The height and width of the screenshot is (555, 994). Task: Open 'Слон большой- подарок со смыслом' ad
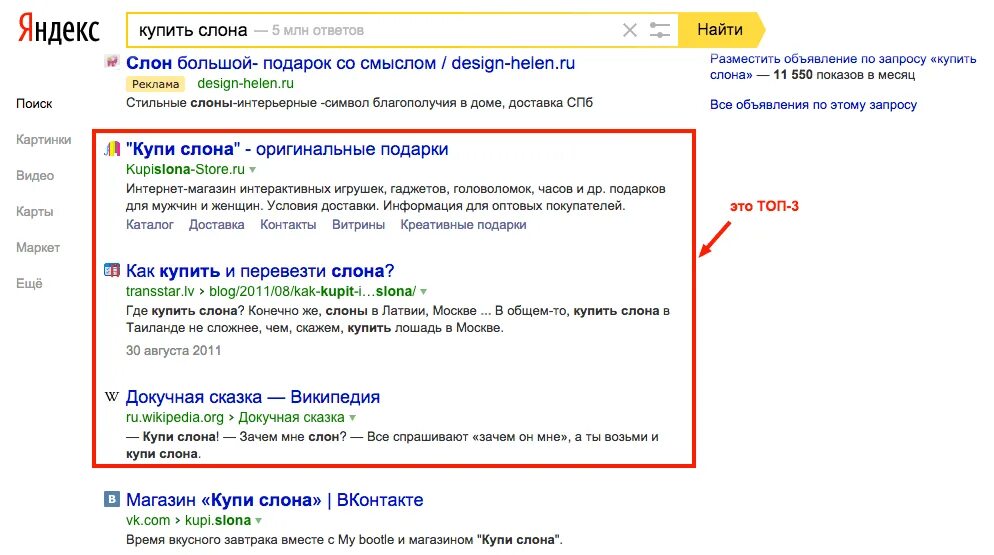[351, 63]
